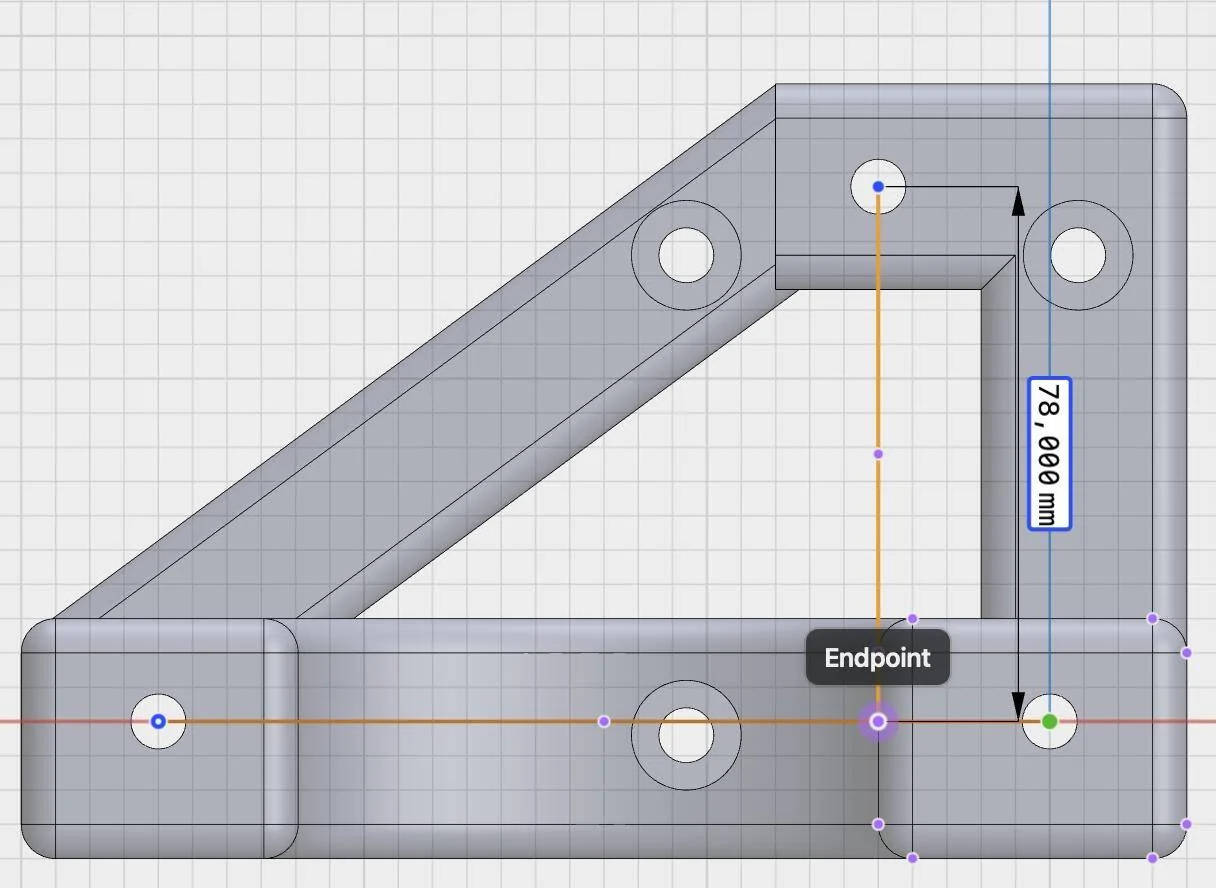This screenshot has height=888, width=1216.
Task: Click the purple point left of the Endpoint marker
Action: [x=604, y=721]
